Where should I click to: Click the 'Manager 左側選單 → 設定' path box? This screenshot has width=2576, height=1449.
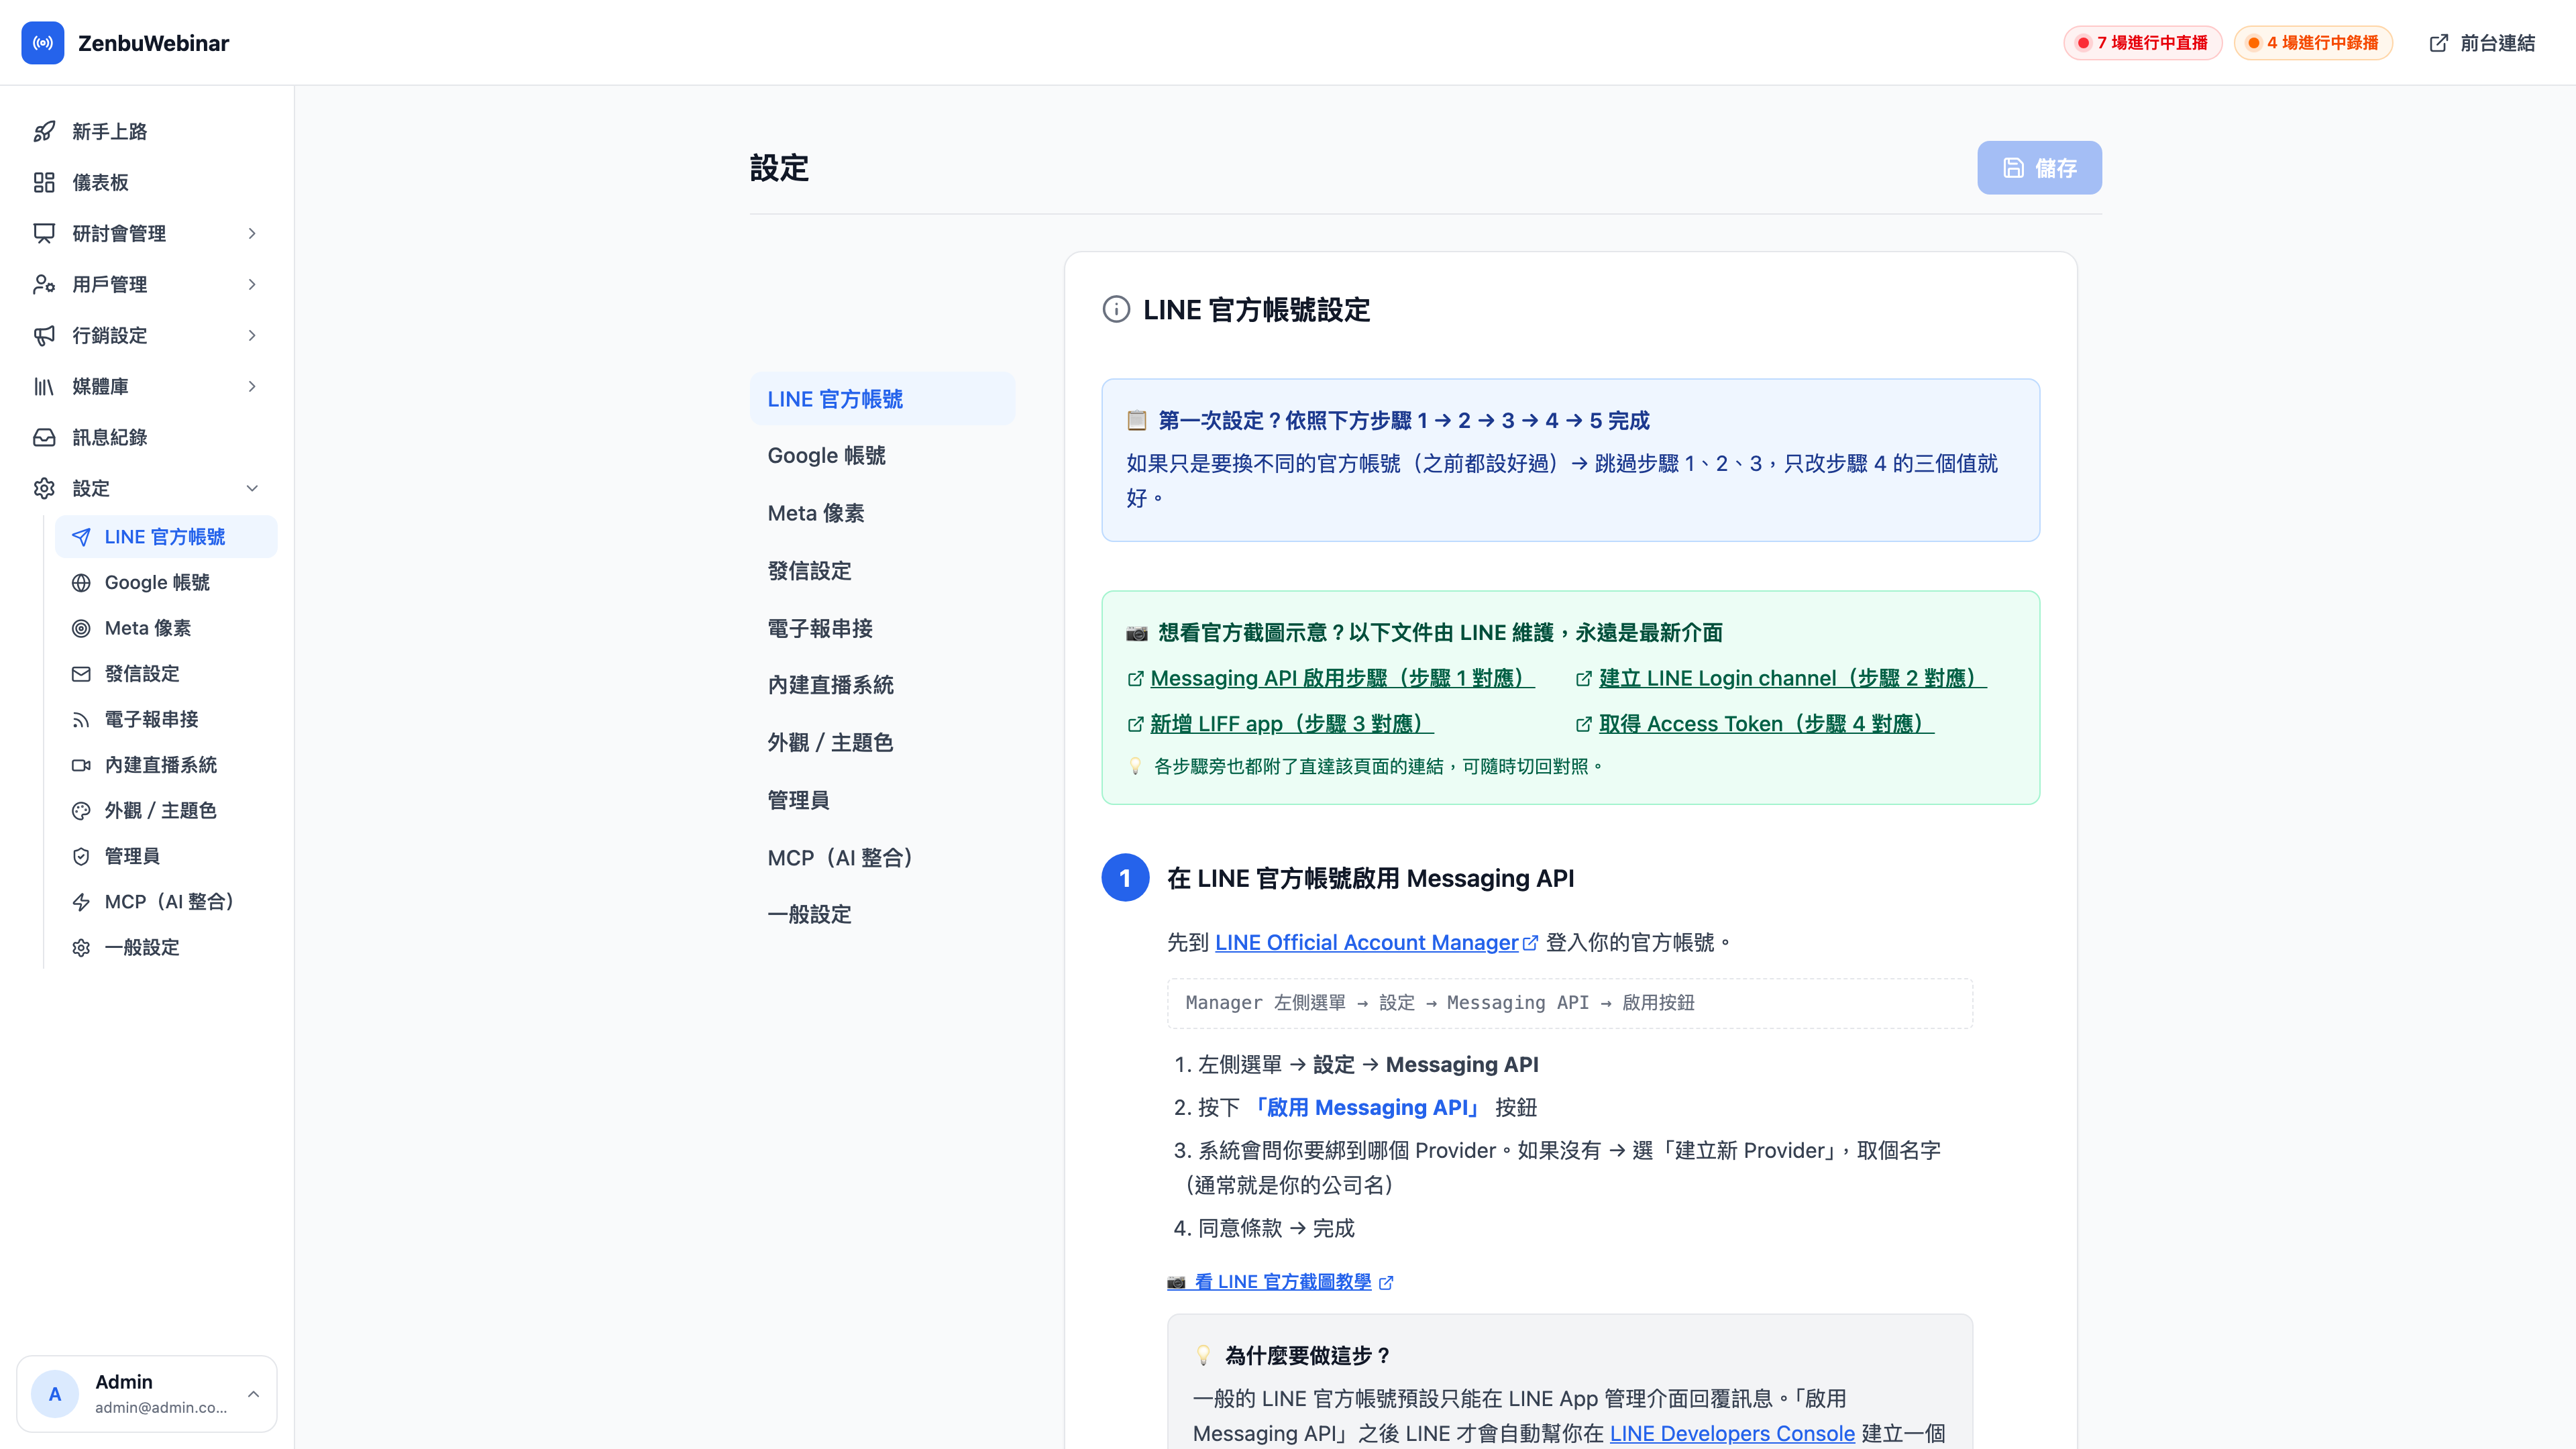(1570, 1003)
